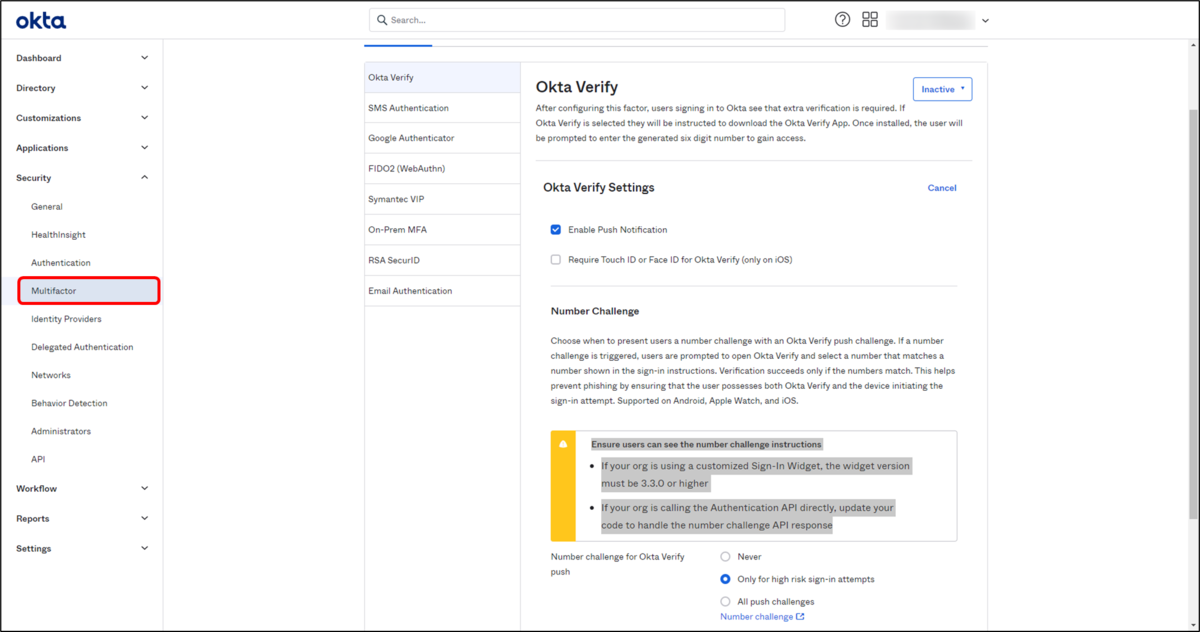1200x632 pixels.
Task: Expand the Workflow sidebar section
Action: click(81, 489)
